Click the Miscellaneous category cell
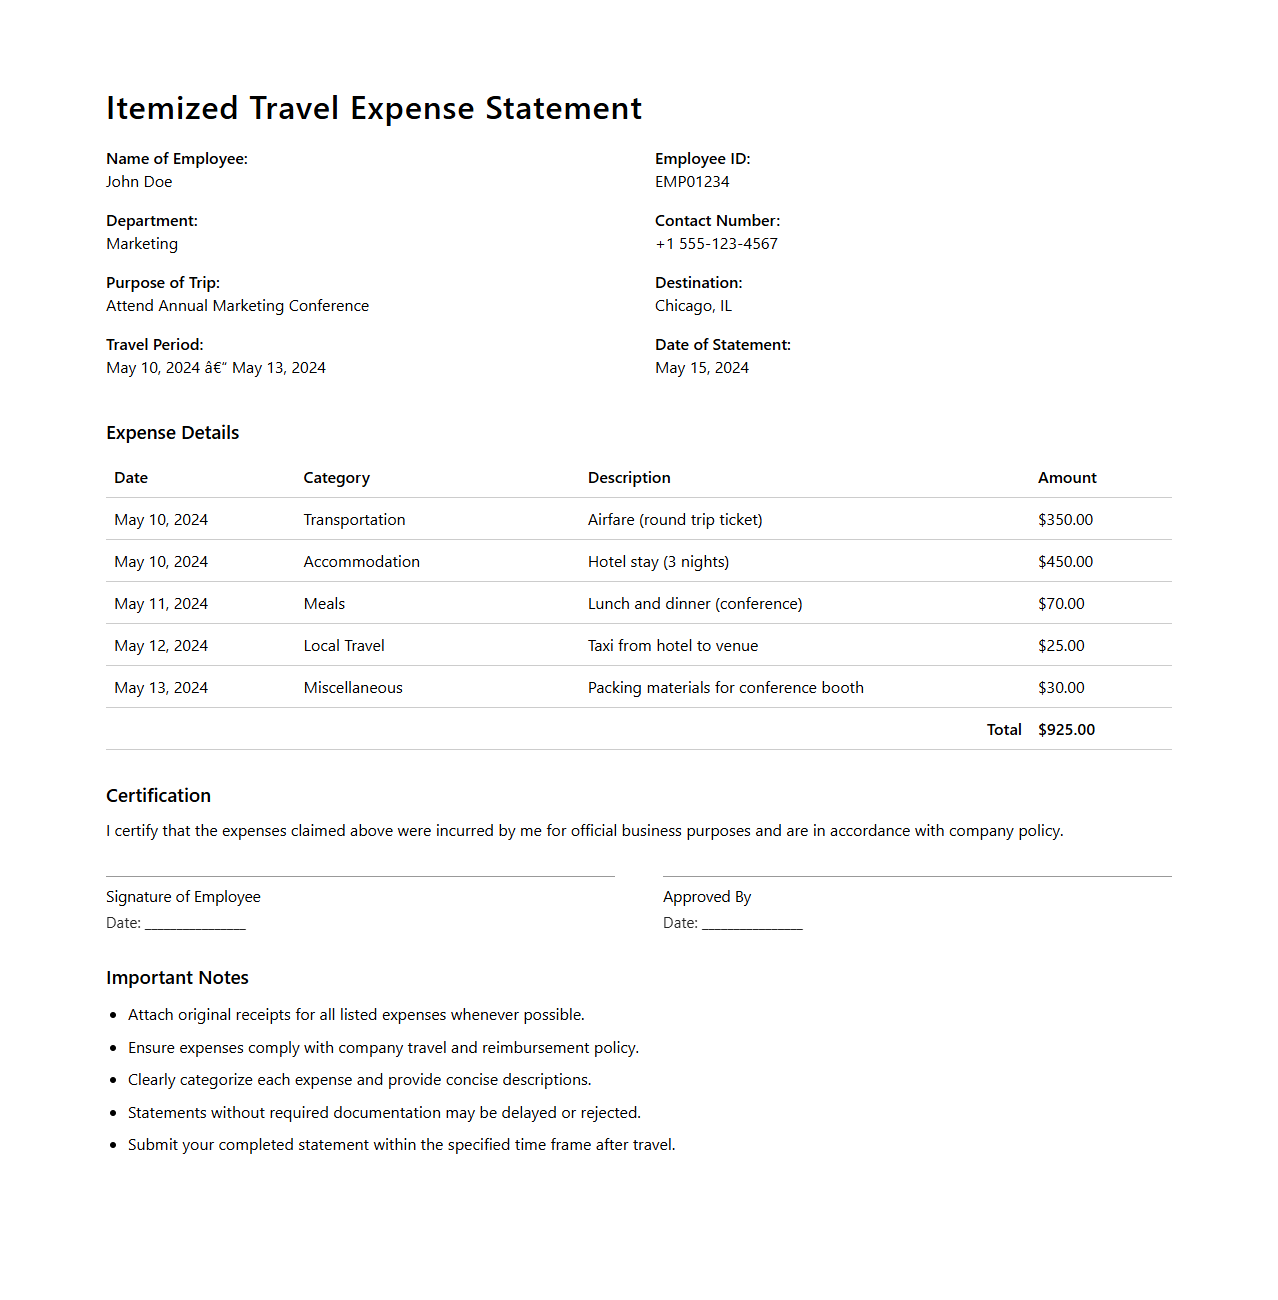Image resolution: width=1278 pixels, height=1300 pixels. pos(353,688)
